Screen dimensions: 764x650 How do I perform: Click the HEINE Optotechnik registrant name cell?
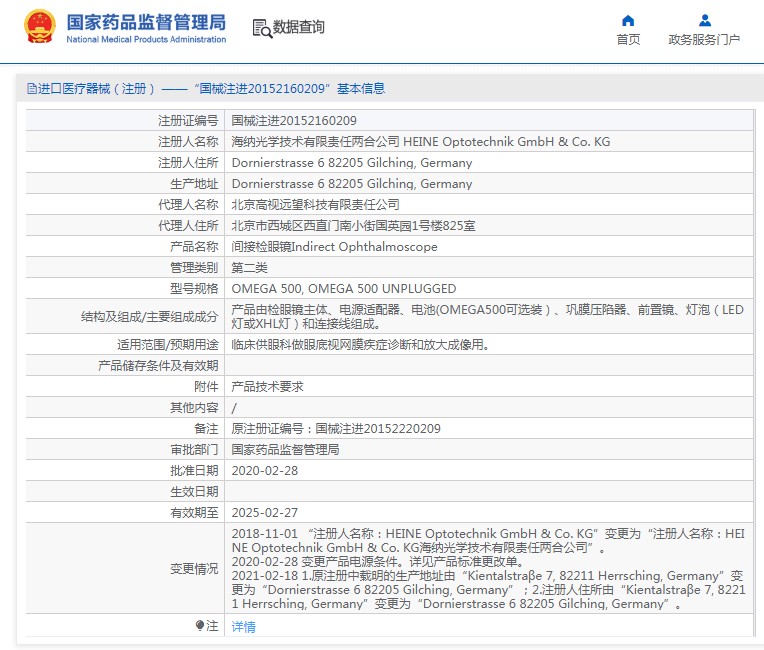pos(420,142)
